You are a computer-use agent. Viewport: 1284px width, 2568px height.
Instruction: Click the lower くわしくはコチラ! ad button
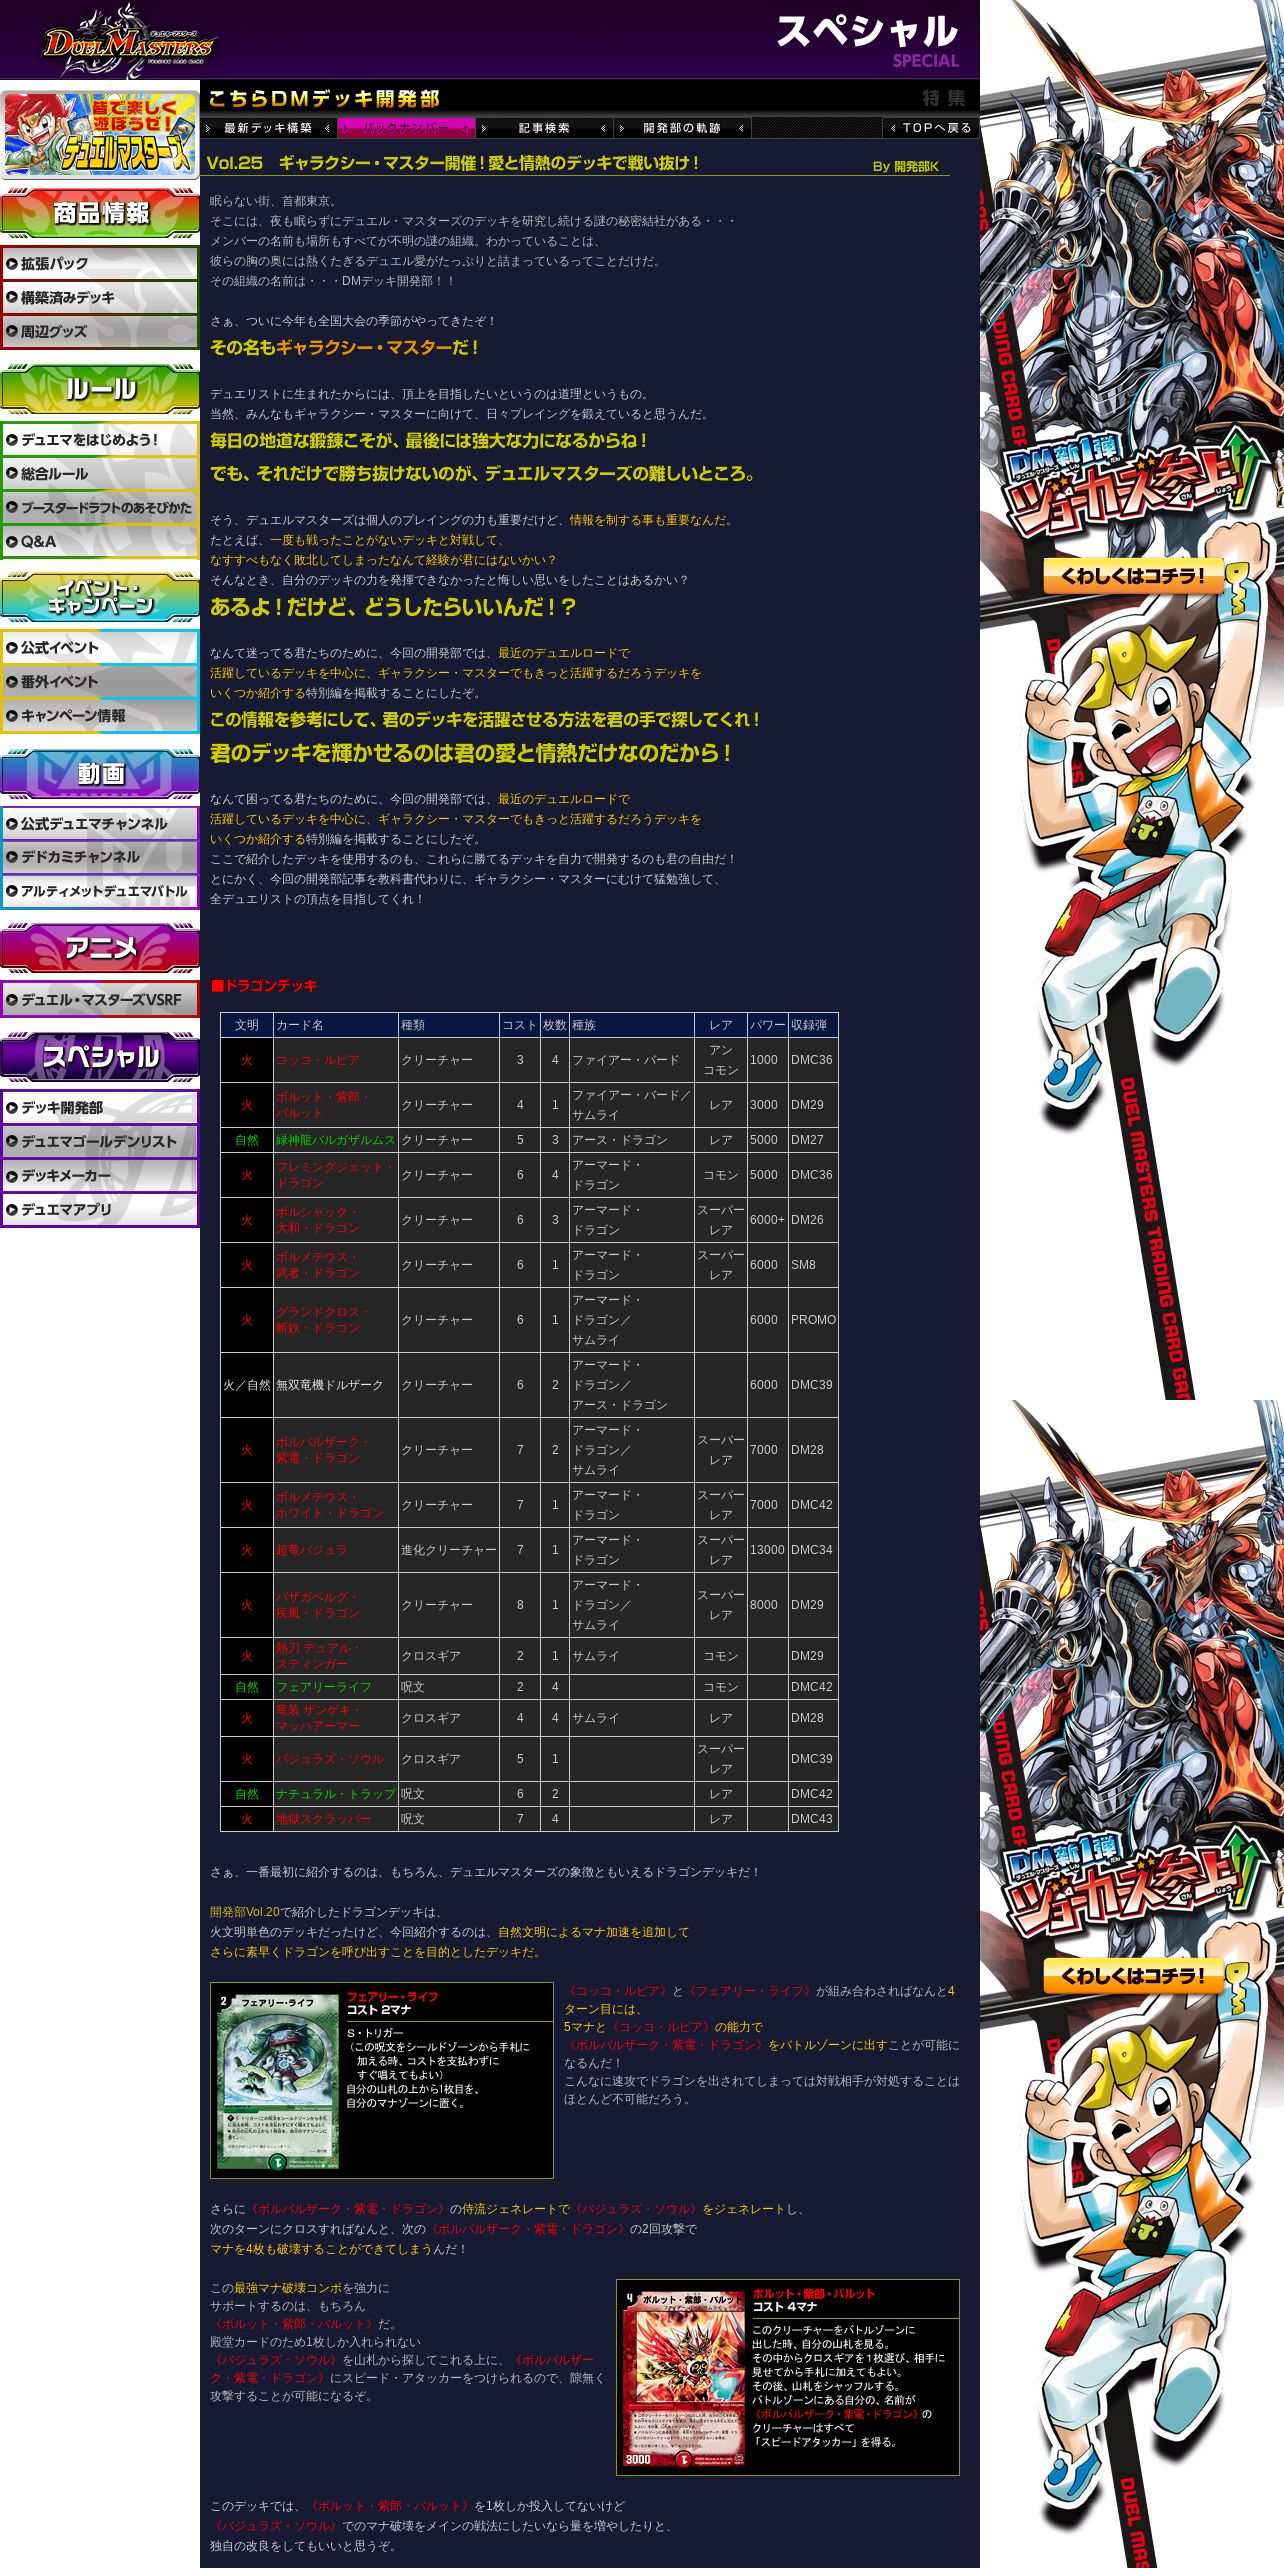[x=1133, y=1976]
